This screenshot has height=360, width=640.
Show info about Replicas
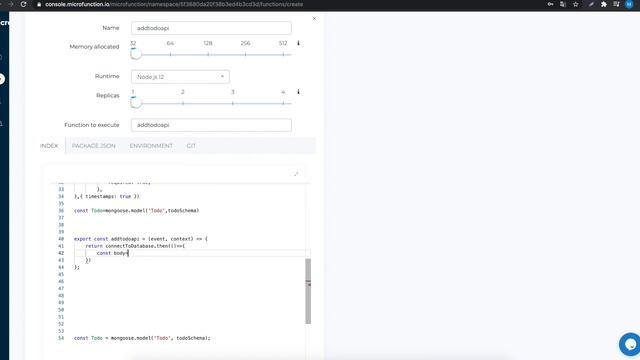point(298,91)
